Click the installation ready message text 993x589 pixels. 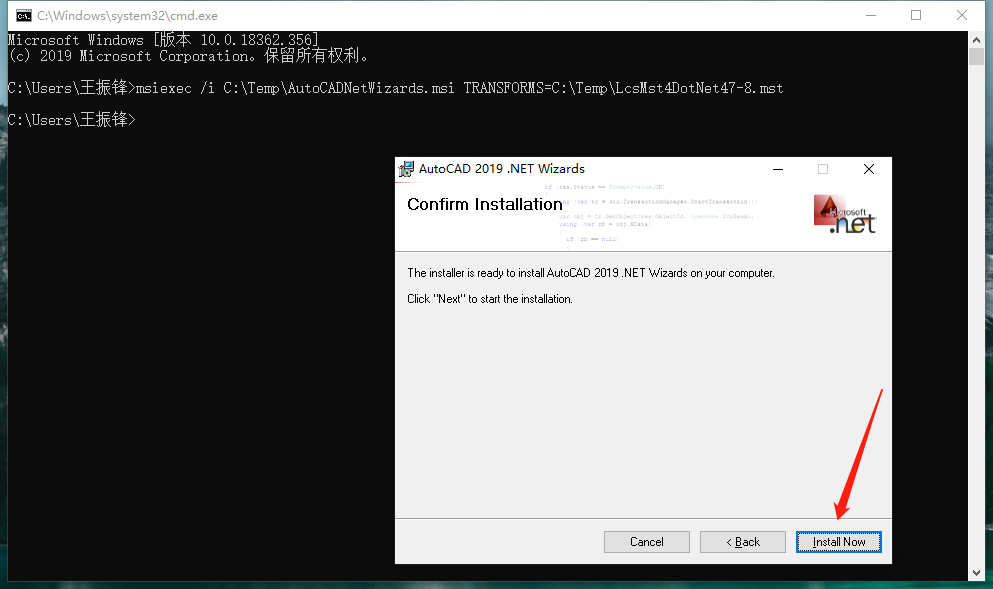pyautogui.click(x=588, y=272)
